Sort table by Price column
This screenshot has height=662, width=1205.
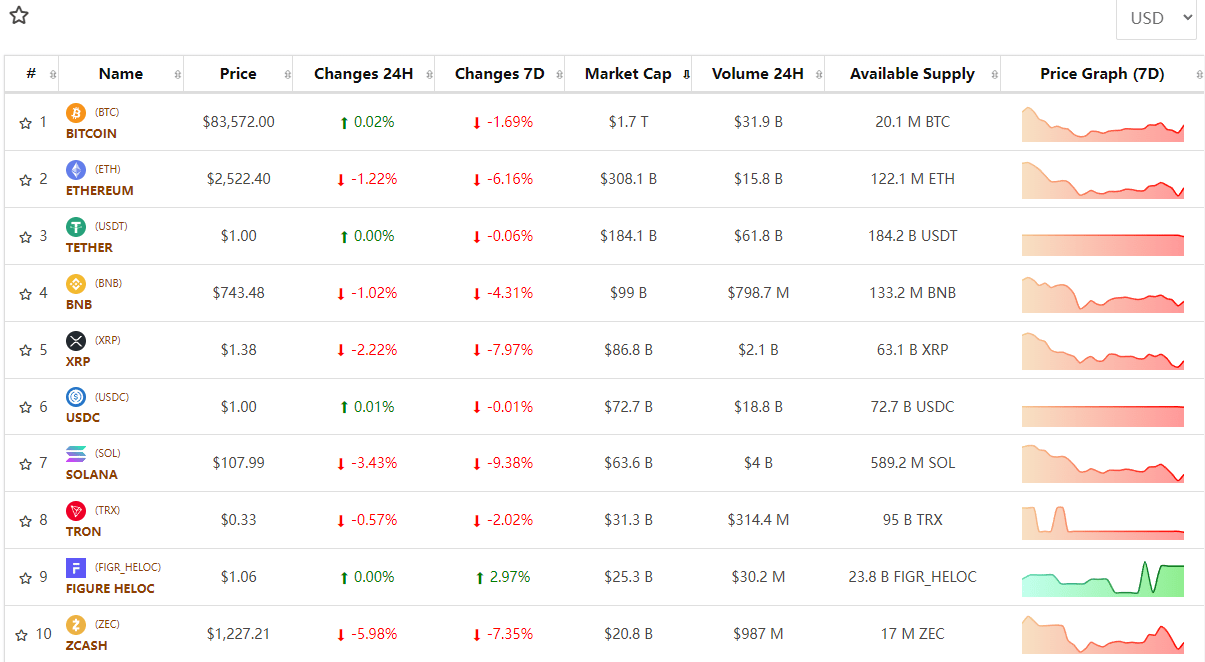coord(238,74)
